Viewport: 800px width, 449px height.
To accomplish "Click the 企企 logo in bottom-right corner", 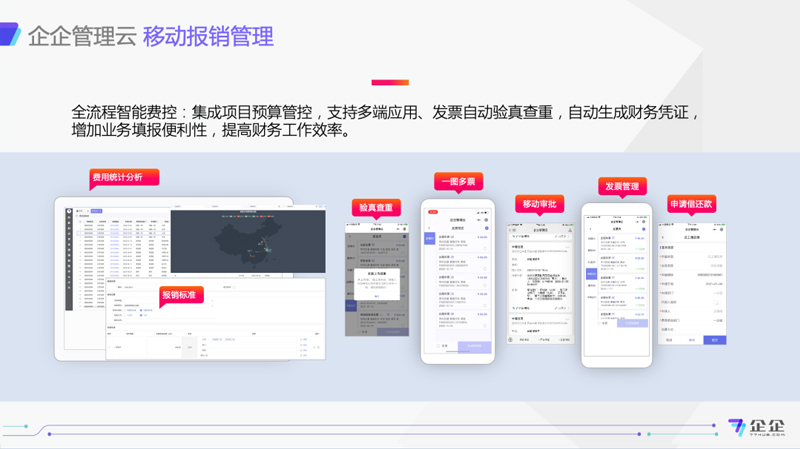I will pyautogui.click(x=757, y=427).
